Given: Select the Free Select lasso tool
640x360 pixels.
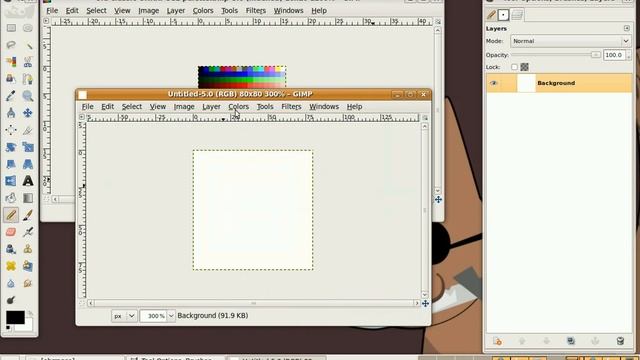Looking at the screenshot, I should (11, 45).
